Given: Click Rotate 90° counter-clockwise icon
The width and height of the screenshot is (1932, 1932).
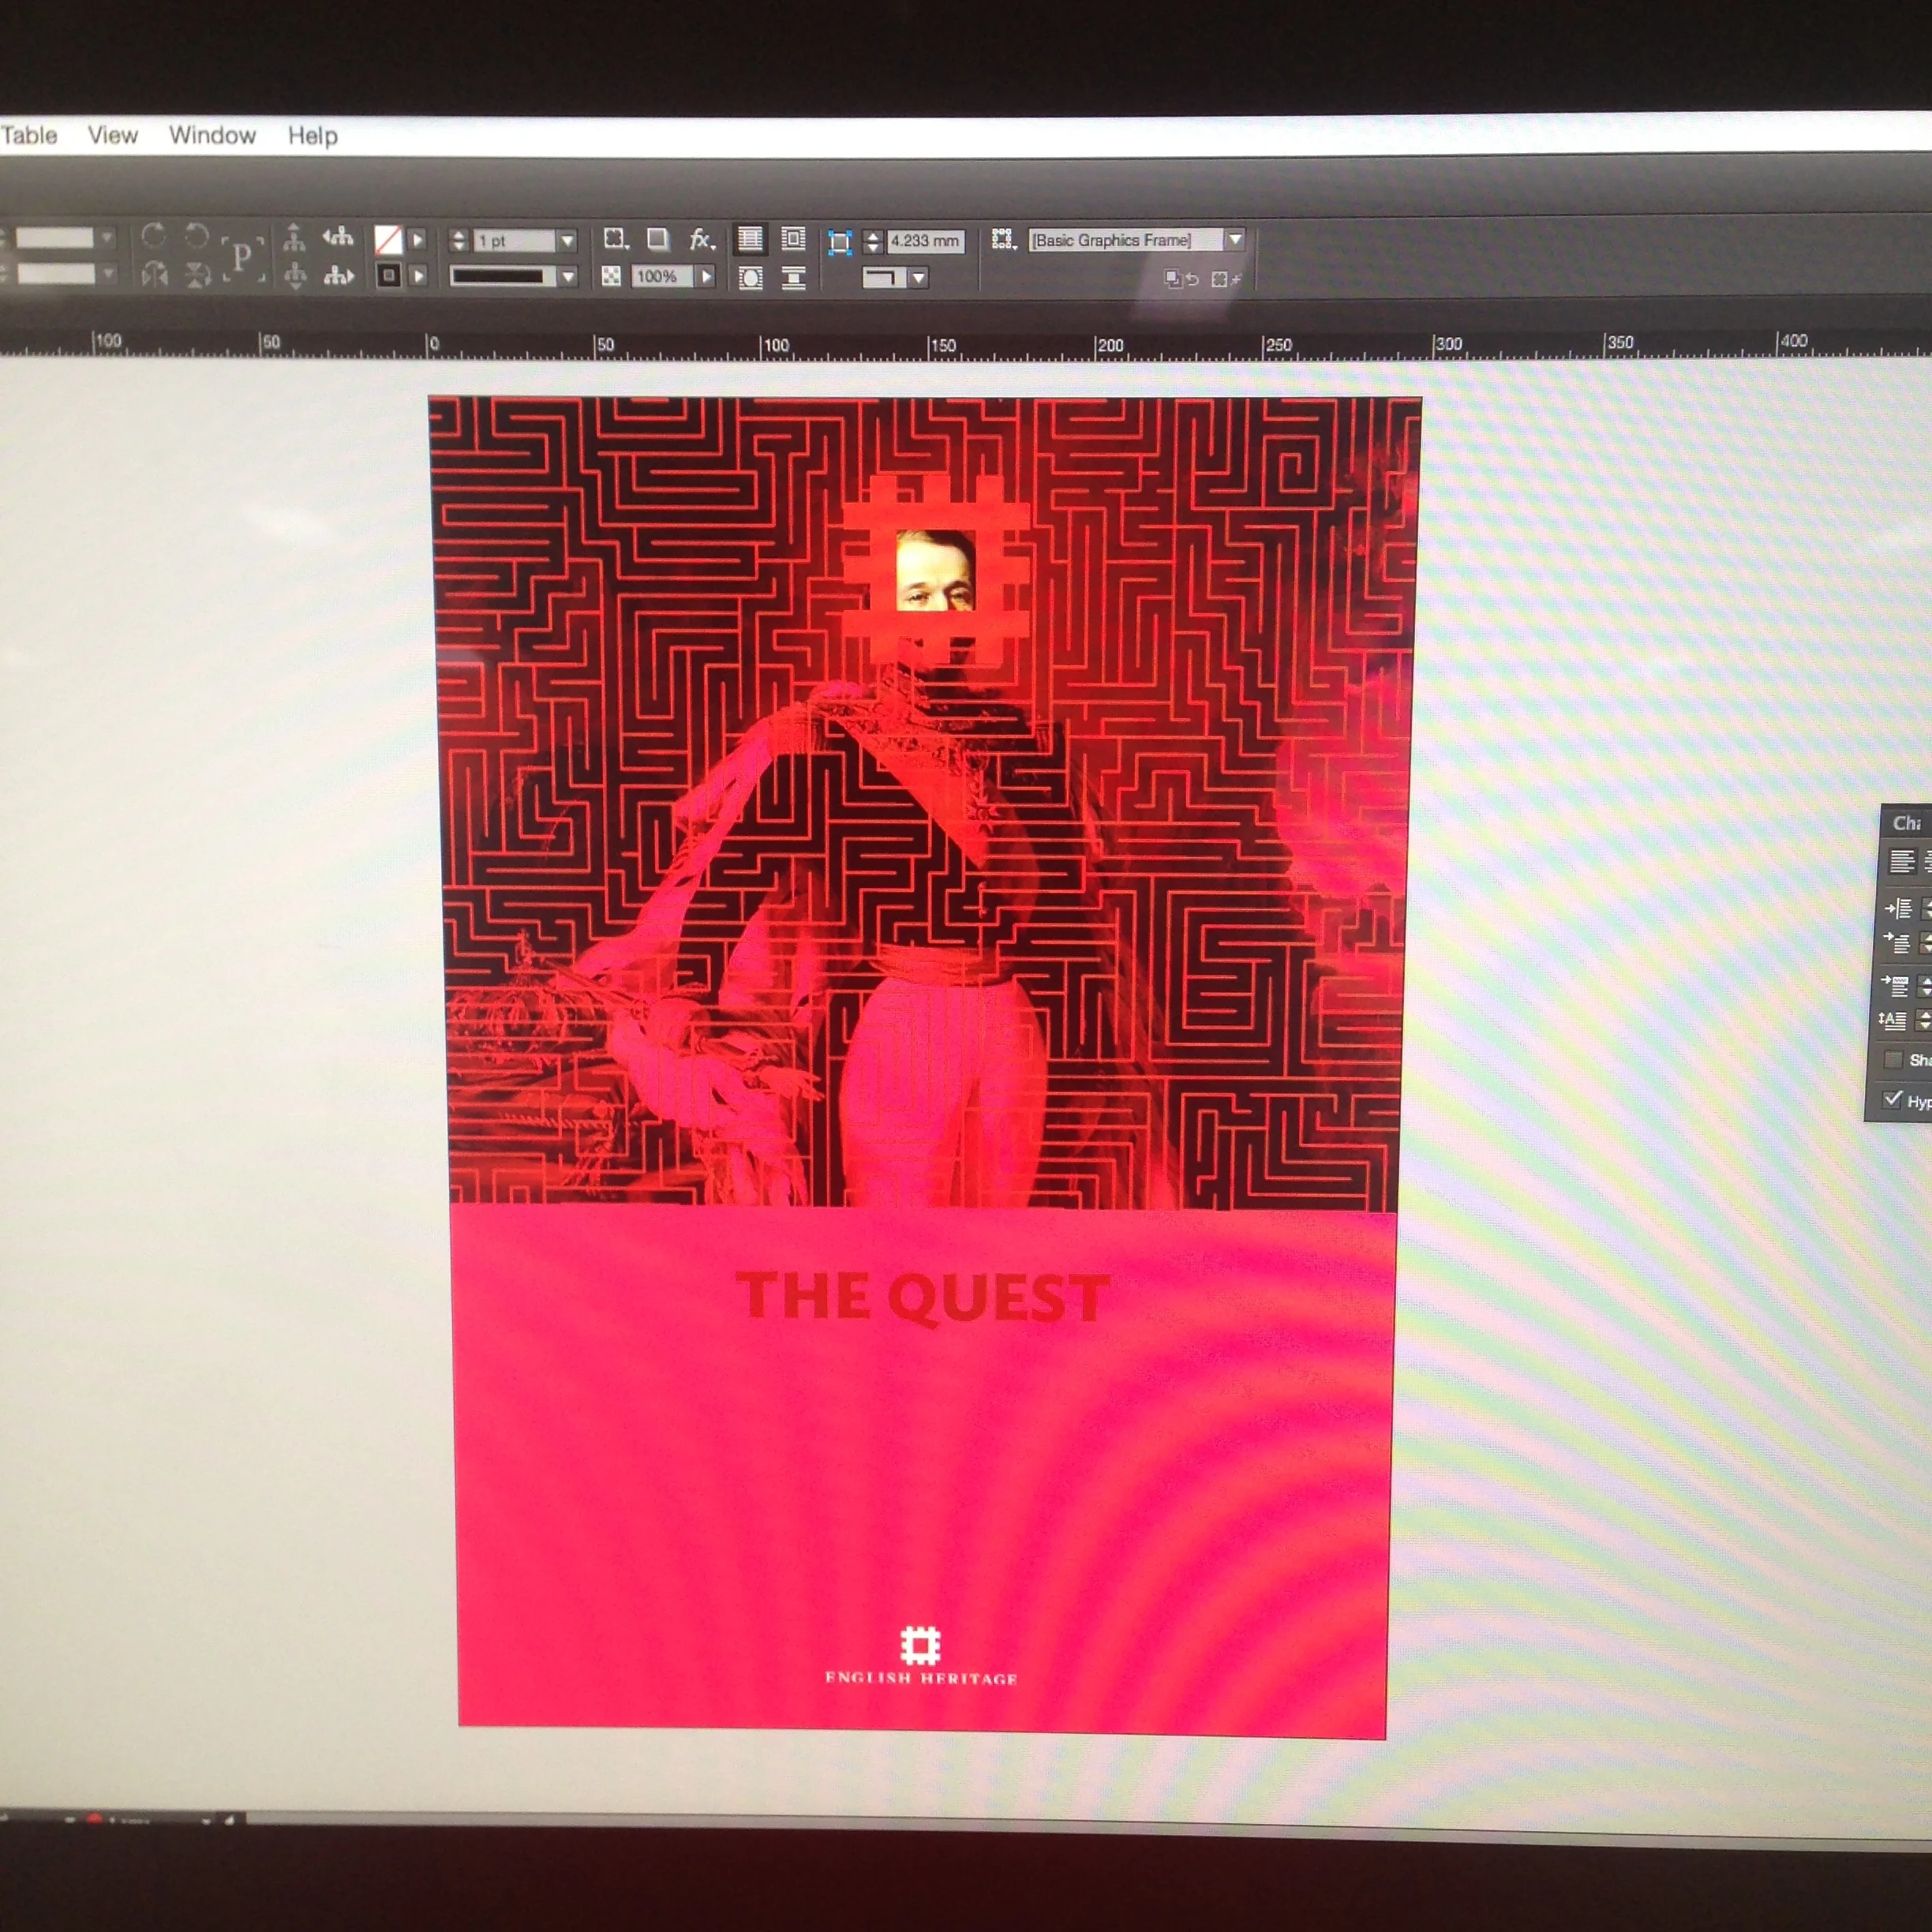Looking at the screenshot, I should (196, 236).
